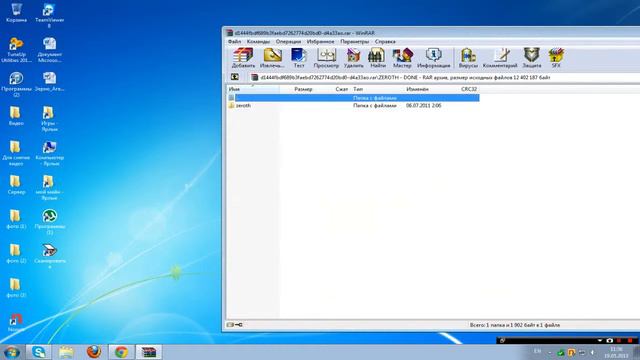Sort archive list by CRC32 column
The image size is (640, 360).
tap(469, 89)
